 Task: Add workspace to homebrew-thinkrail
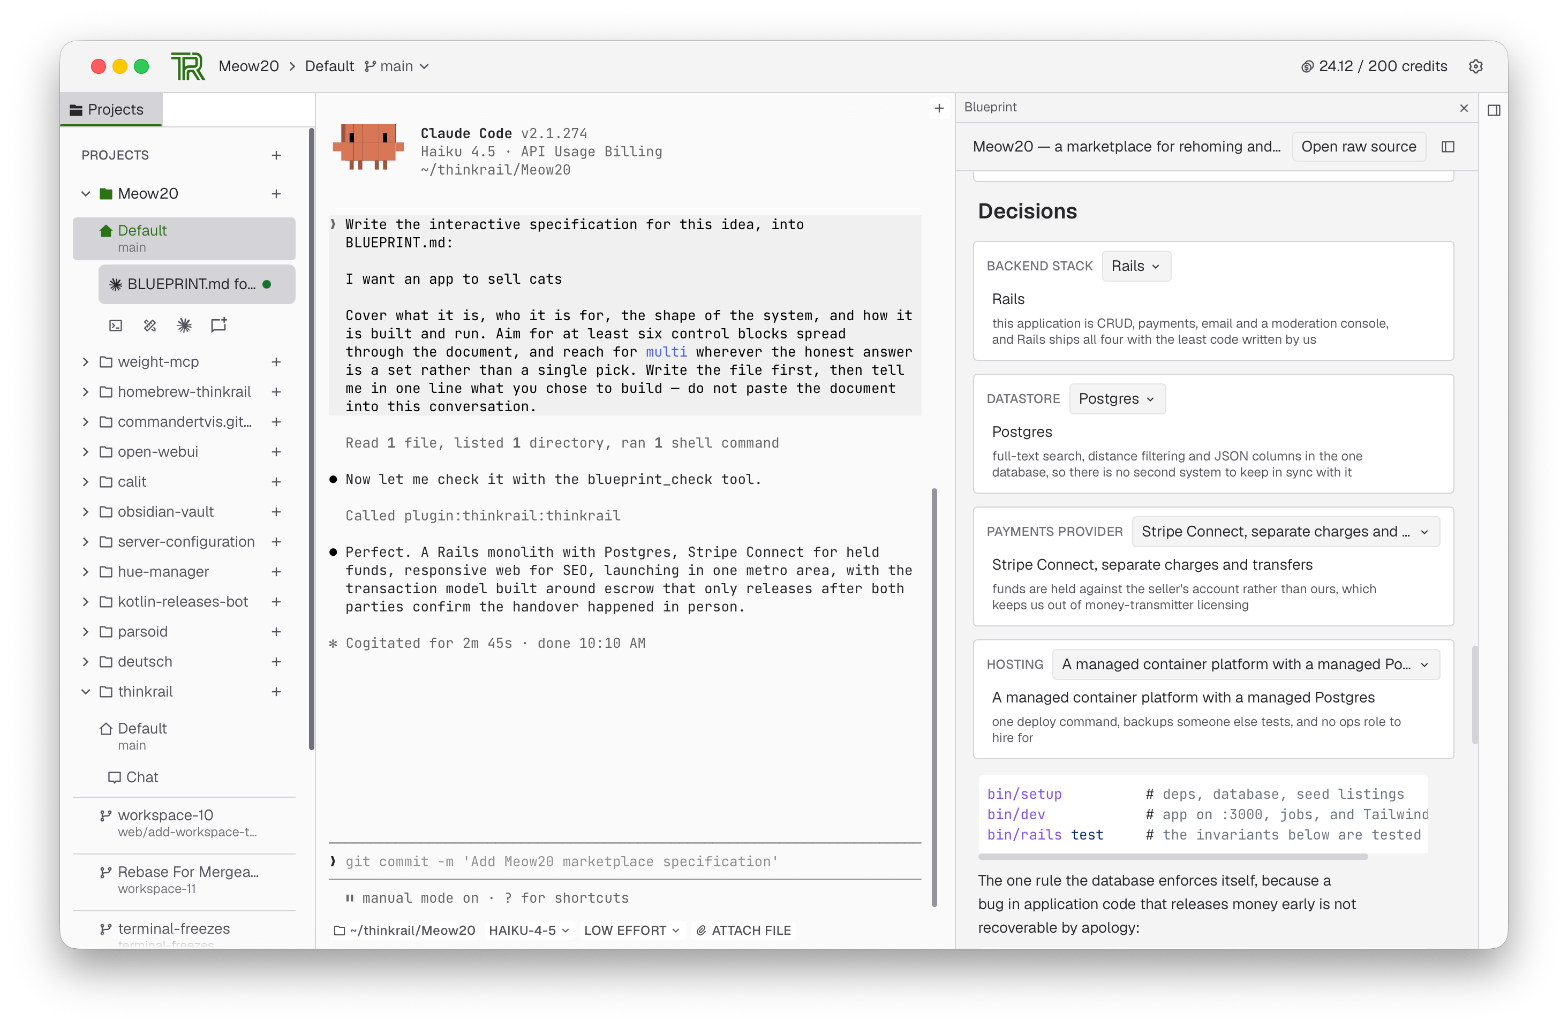point(276,392)
